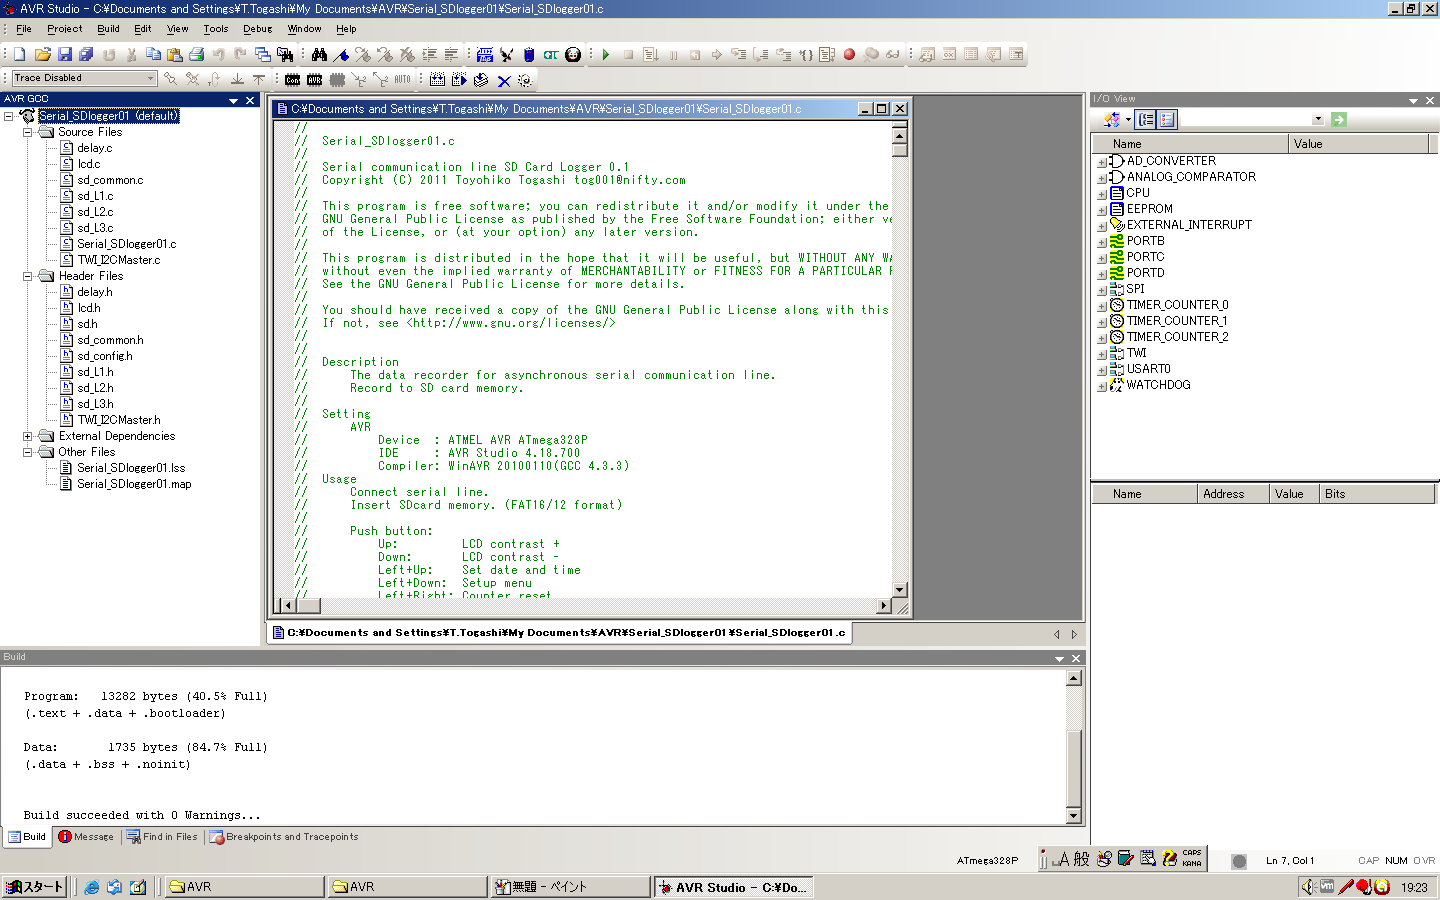Screen dimensions: 1440x900
Task: Switch to the Find in Files tab
Action: (162, 837)
